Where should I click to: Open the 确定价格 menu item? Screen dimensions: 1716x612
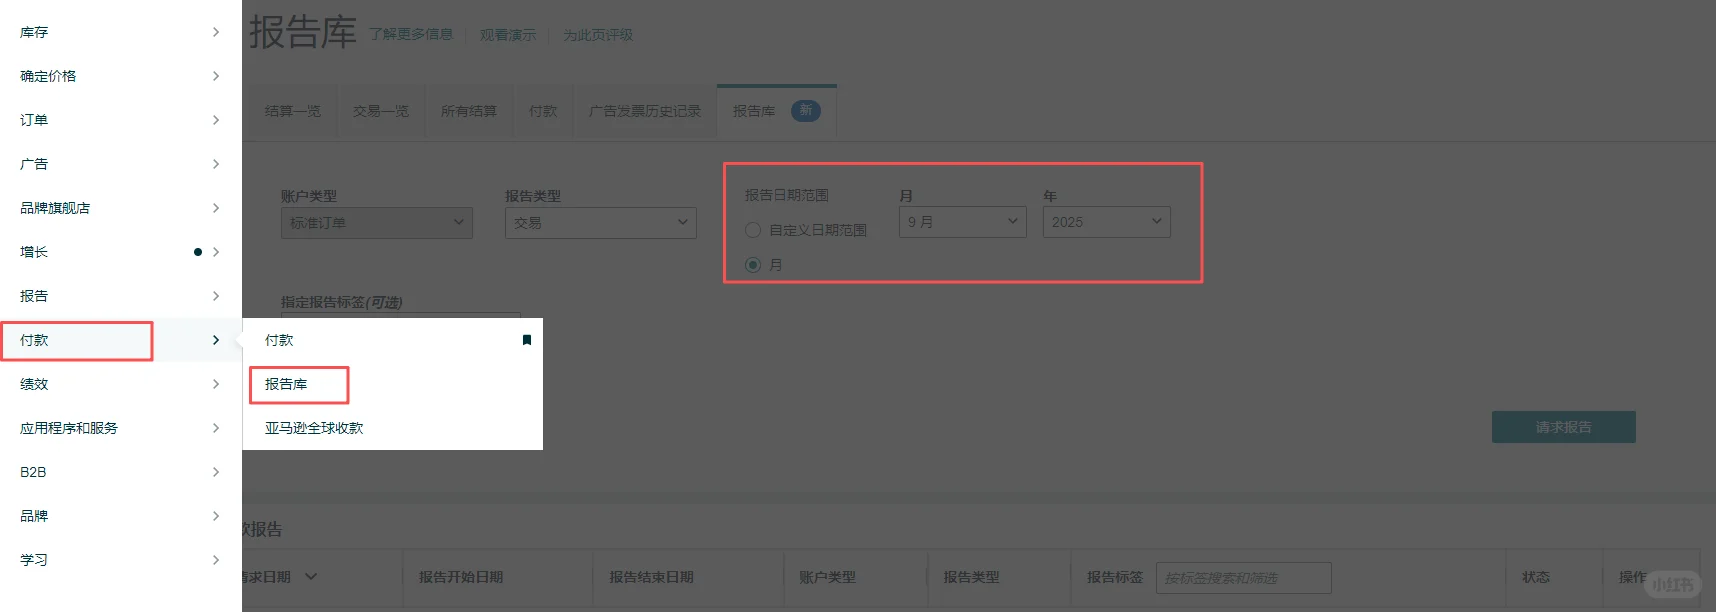pos(121,76)
